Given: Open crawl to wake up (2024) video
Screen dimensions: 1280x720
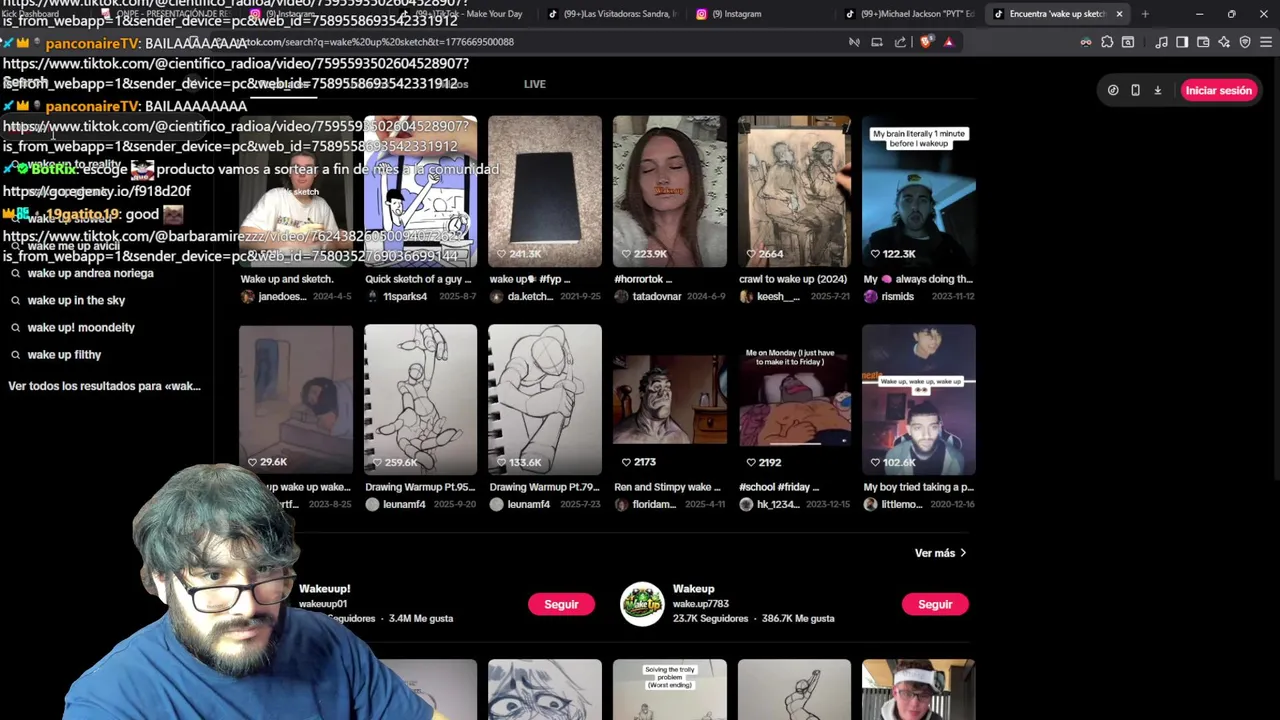Looking at the screenshot, I should coord(794,191).
